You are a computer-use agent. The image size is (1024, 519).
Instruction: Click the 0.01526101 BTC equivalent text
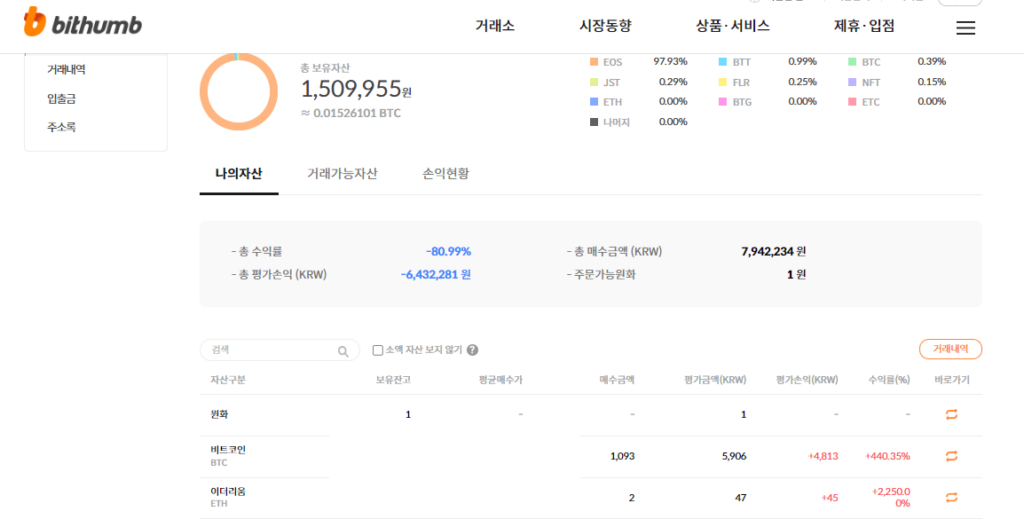point(351,113)
